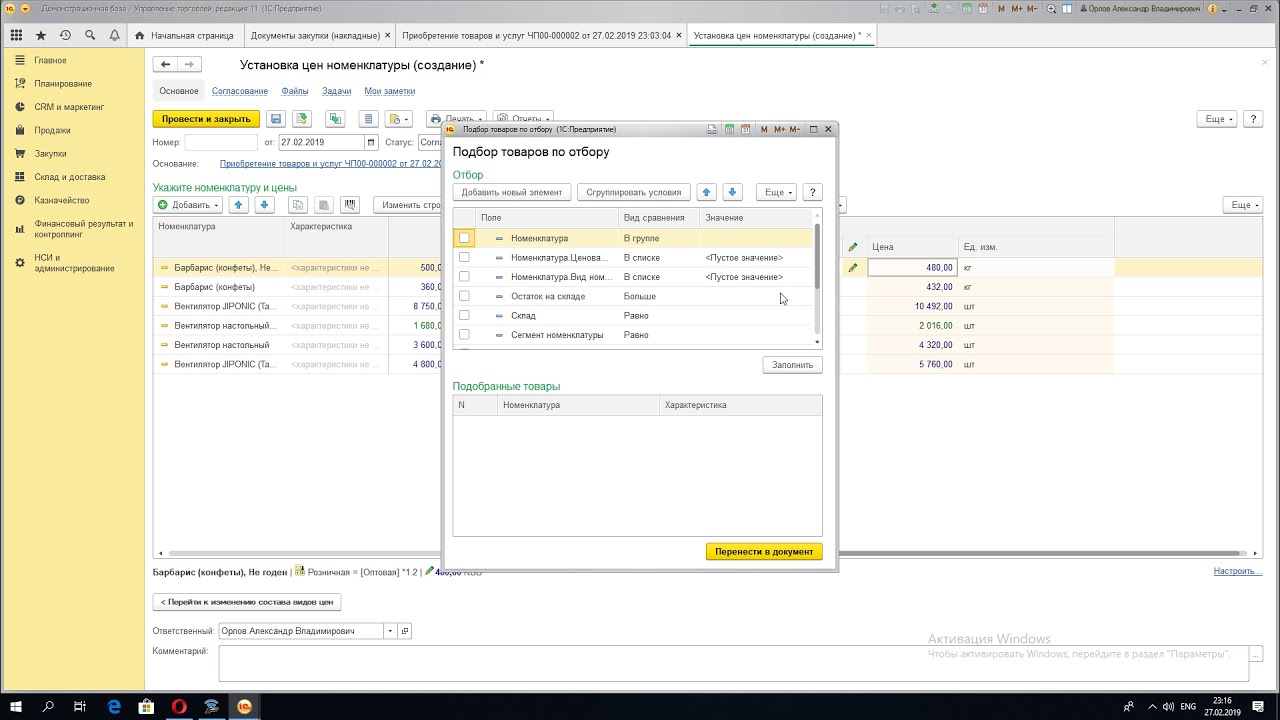This screenshot has width=1280, height=720.
Task: Open the Мои заметки form section
Action: (x=389, y=91)
